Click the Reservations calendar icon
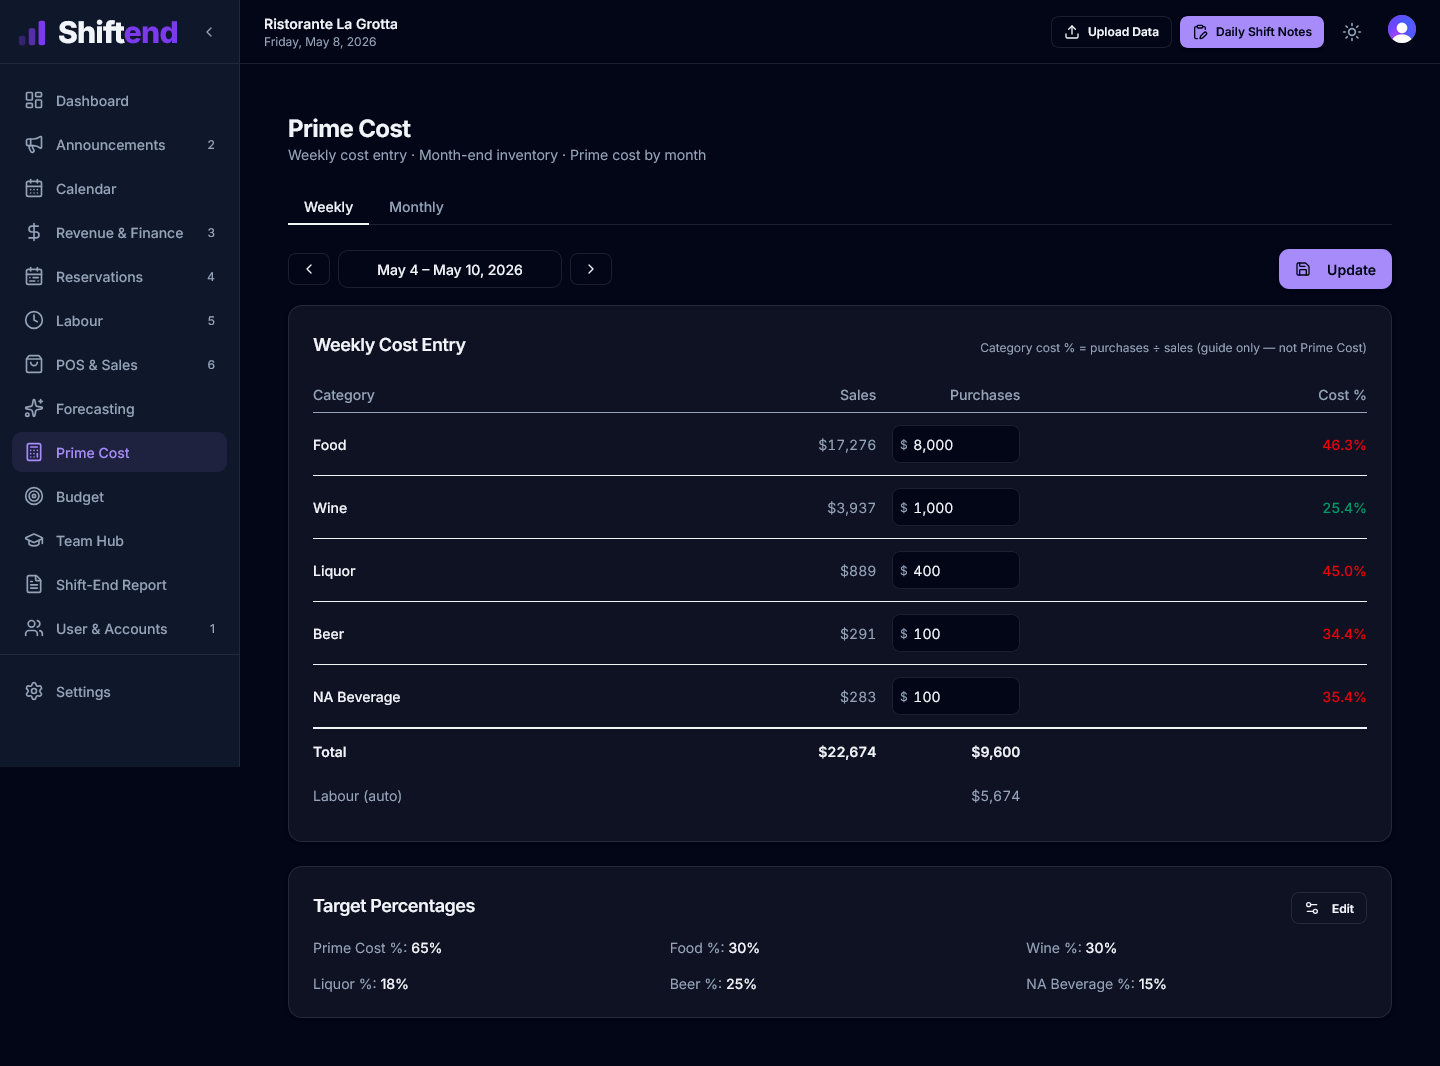Viewport: 1440px width, 1066px height. (34, 276)
